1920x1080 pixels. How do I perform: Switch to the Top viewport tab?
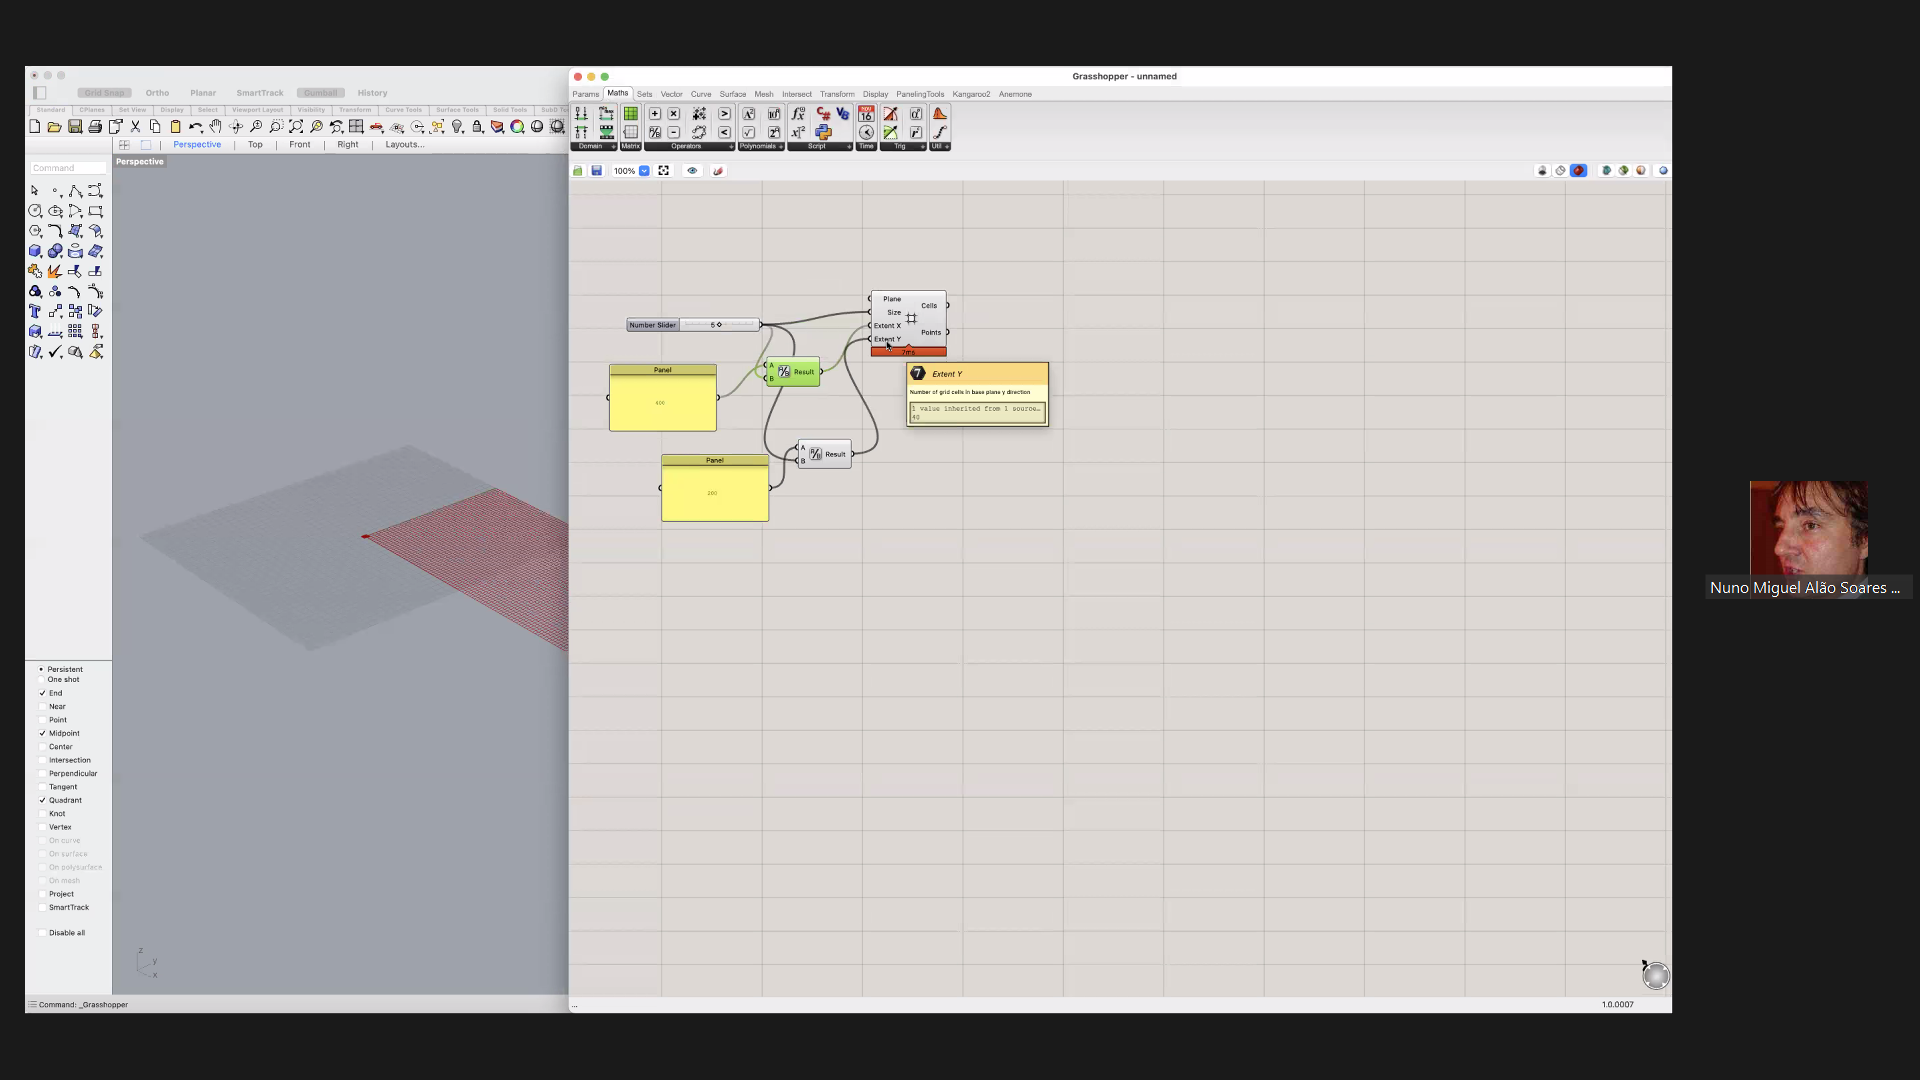click(x=255, y=145)
